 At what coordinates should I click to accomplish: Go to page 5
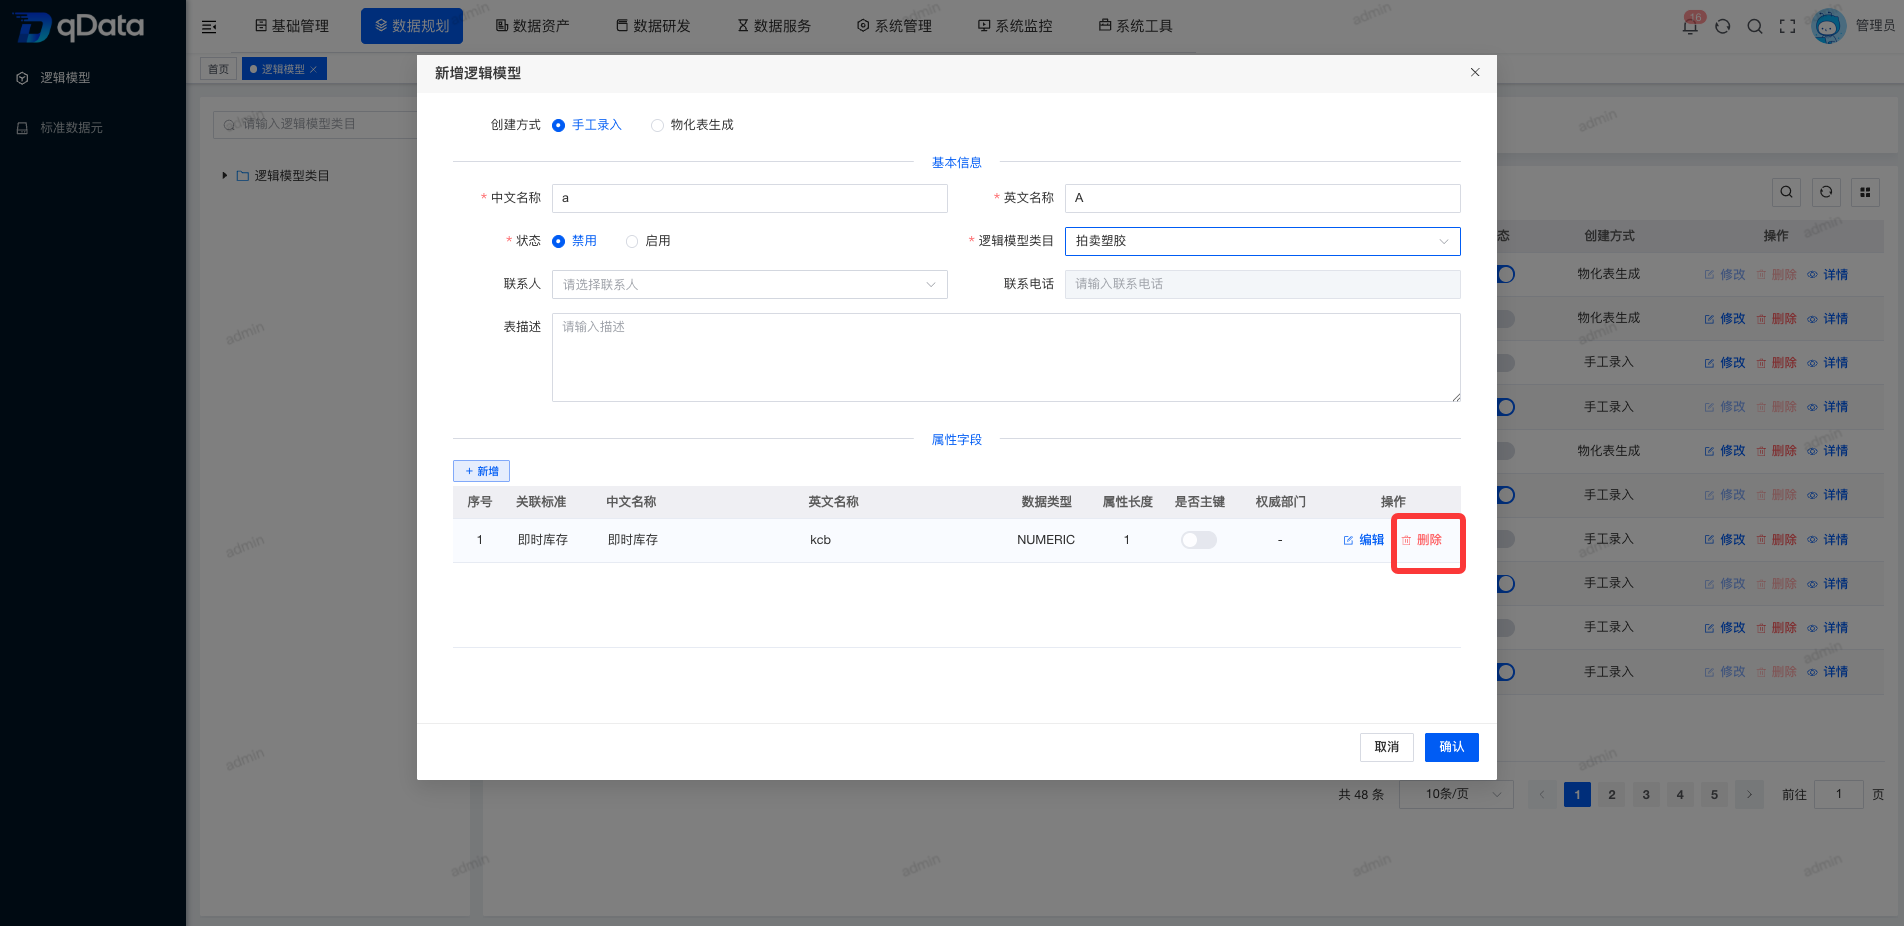[1714, 795]
